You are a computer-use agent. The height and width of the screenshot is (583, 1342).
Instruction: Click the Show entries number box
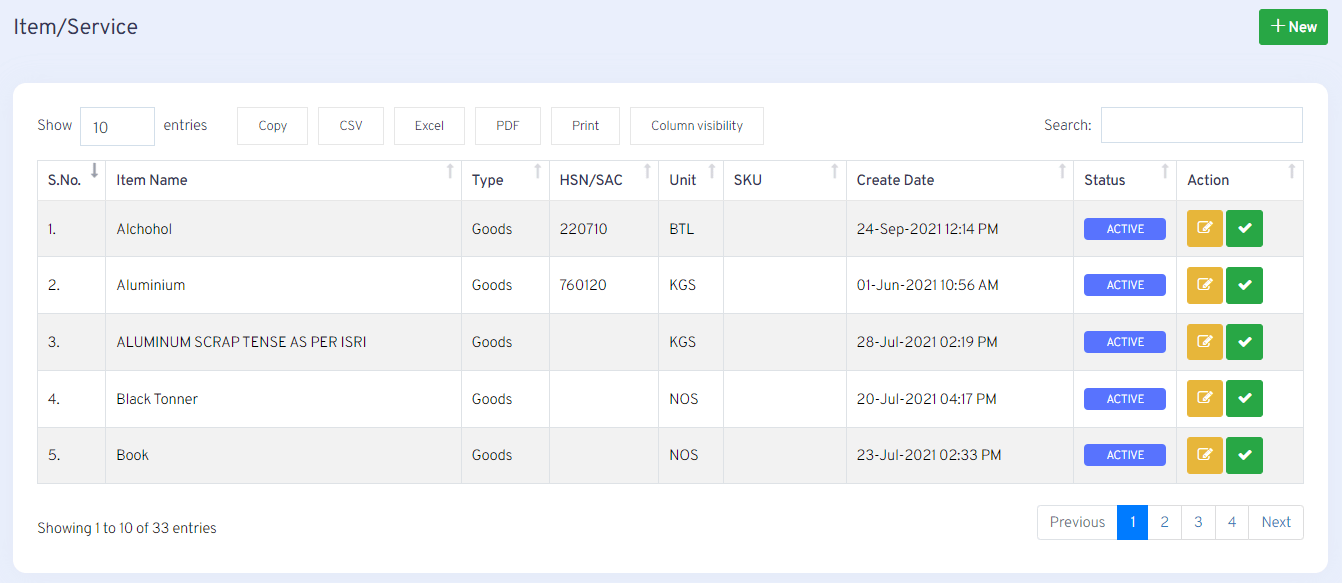point(117,127)
